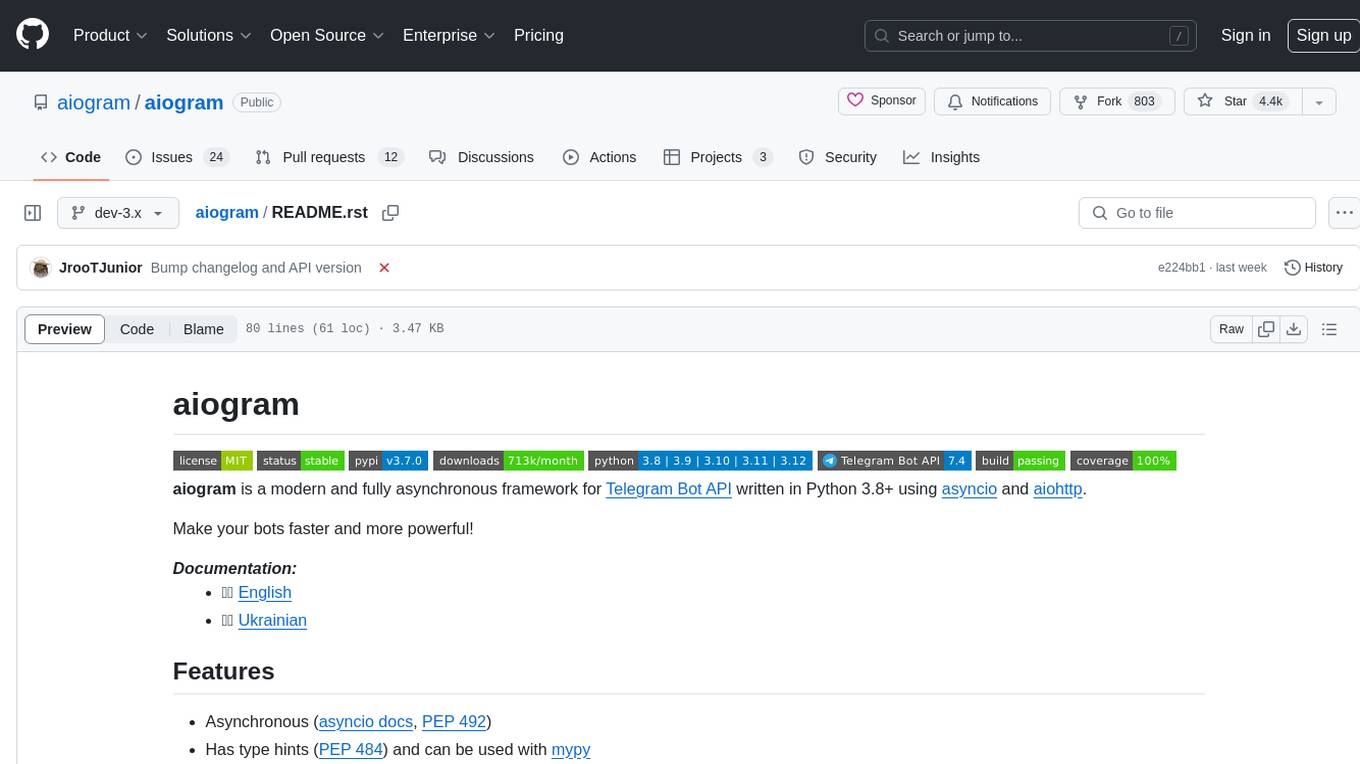Open the asyncio link
The image size is (1360, 764).
point(969,489)
